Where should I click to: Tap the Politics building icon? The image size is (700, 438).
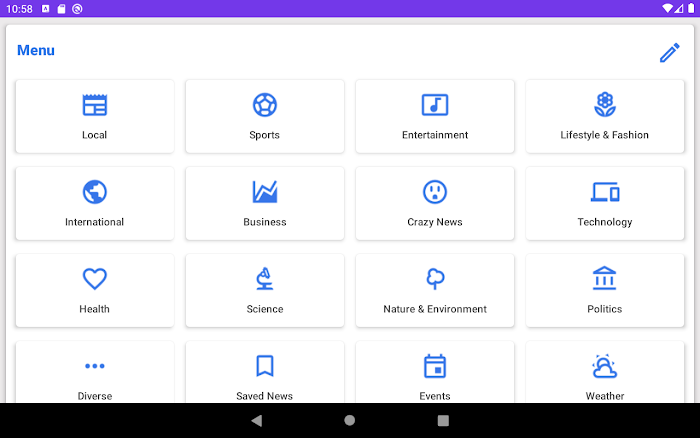click(605, 279)
